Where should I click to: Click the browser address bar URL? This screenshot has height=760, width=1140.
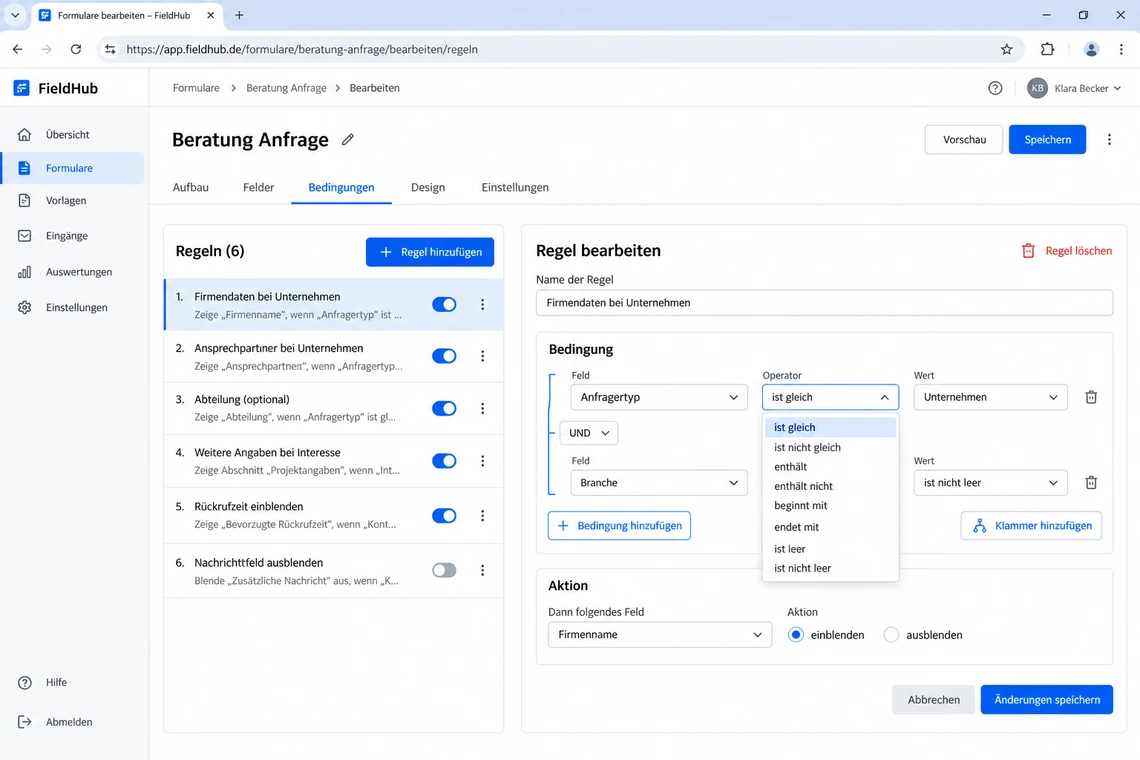click(x=302, y=49)
